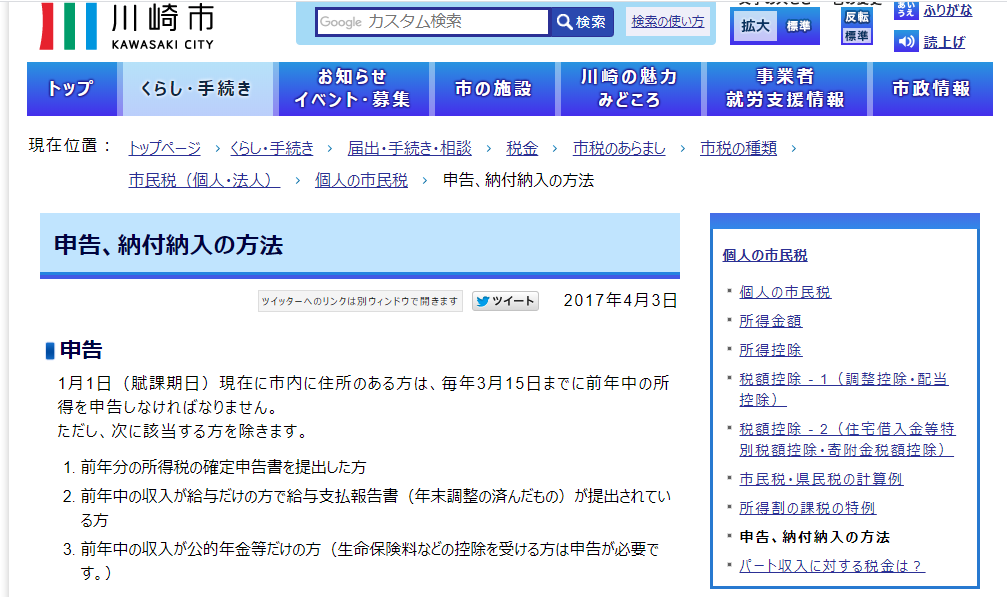The width and height of the screenshot is (1007, 597).
Task: Open the トップ navigation tab
Action: [72, 89]
